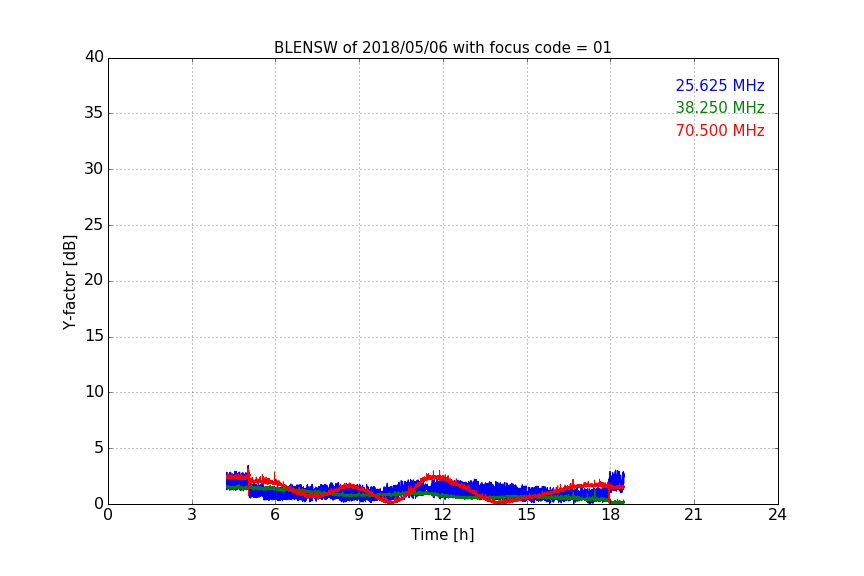Click the x-axis tick value 3
Screen dimensions: 864x576
click(192, 515)
